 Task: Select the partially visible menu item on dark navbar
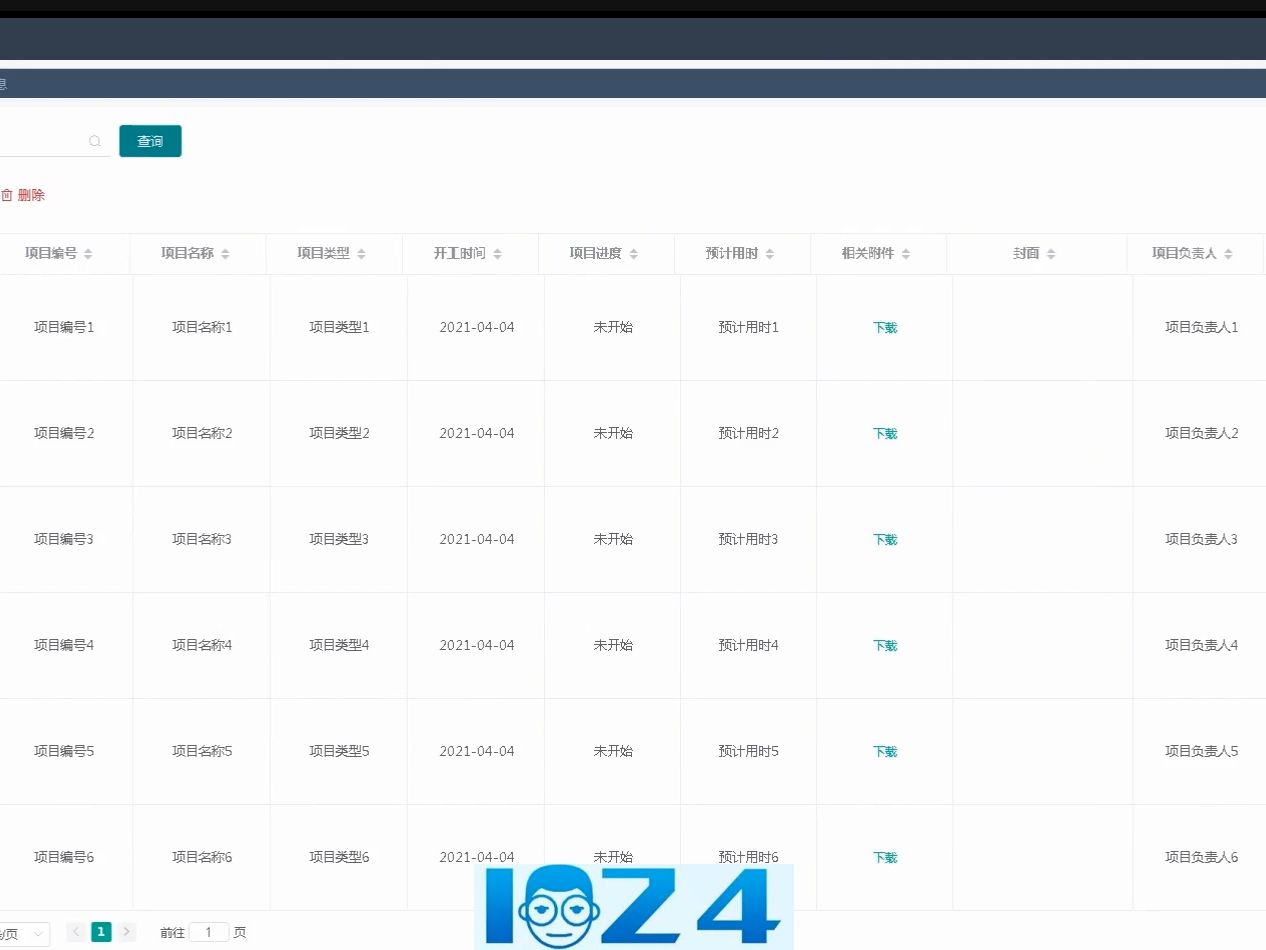[5, 84]
